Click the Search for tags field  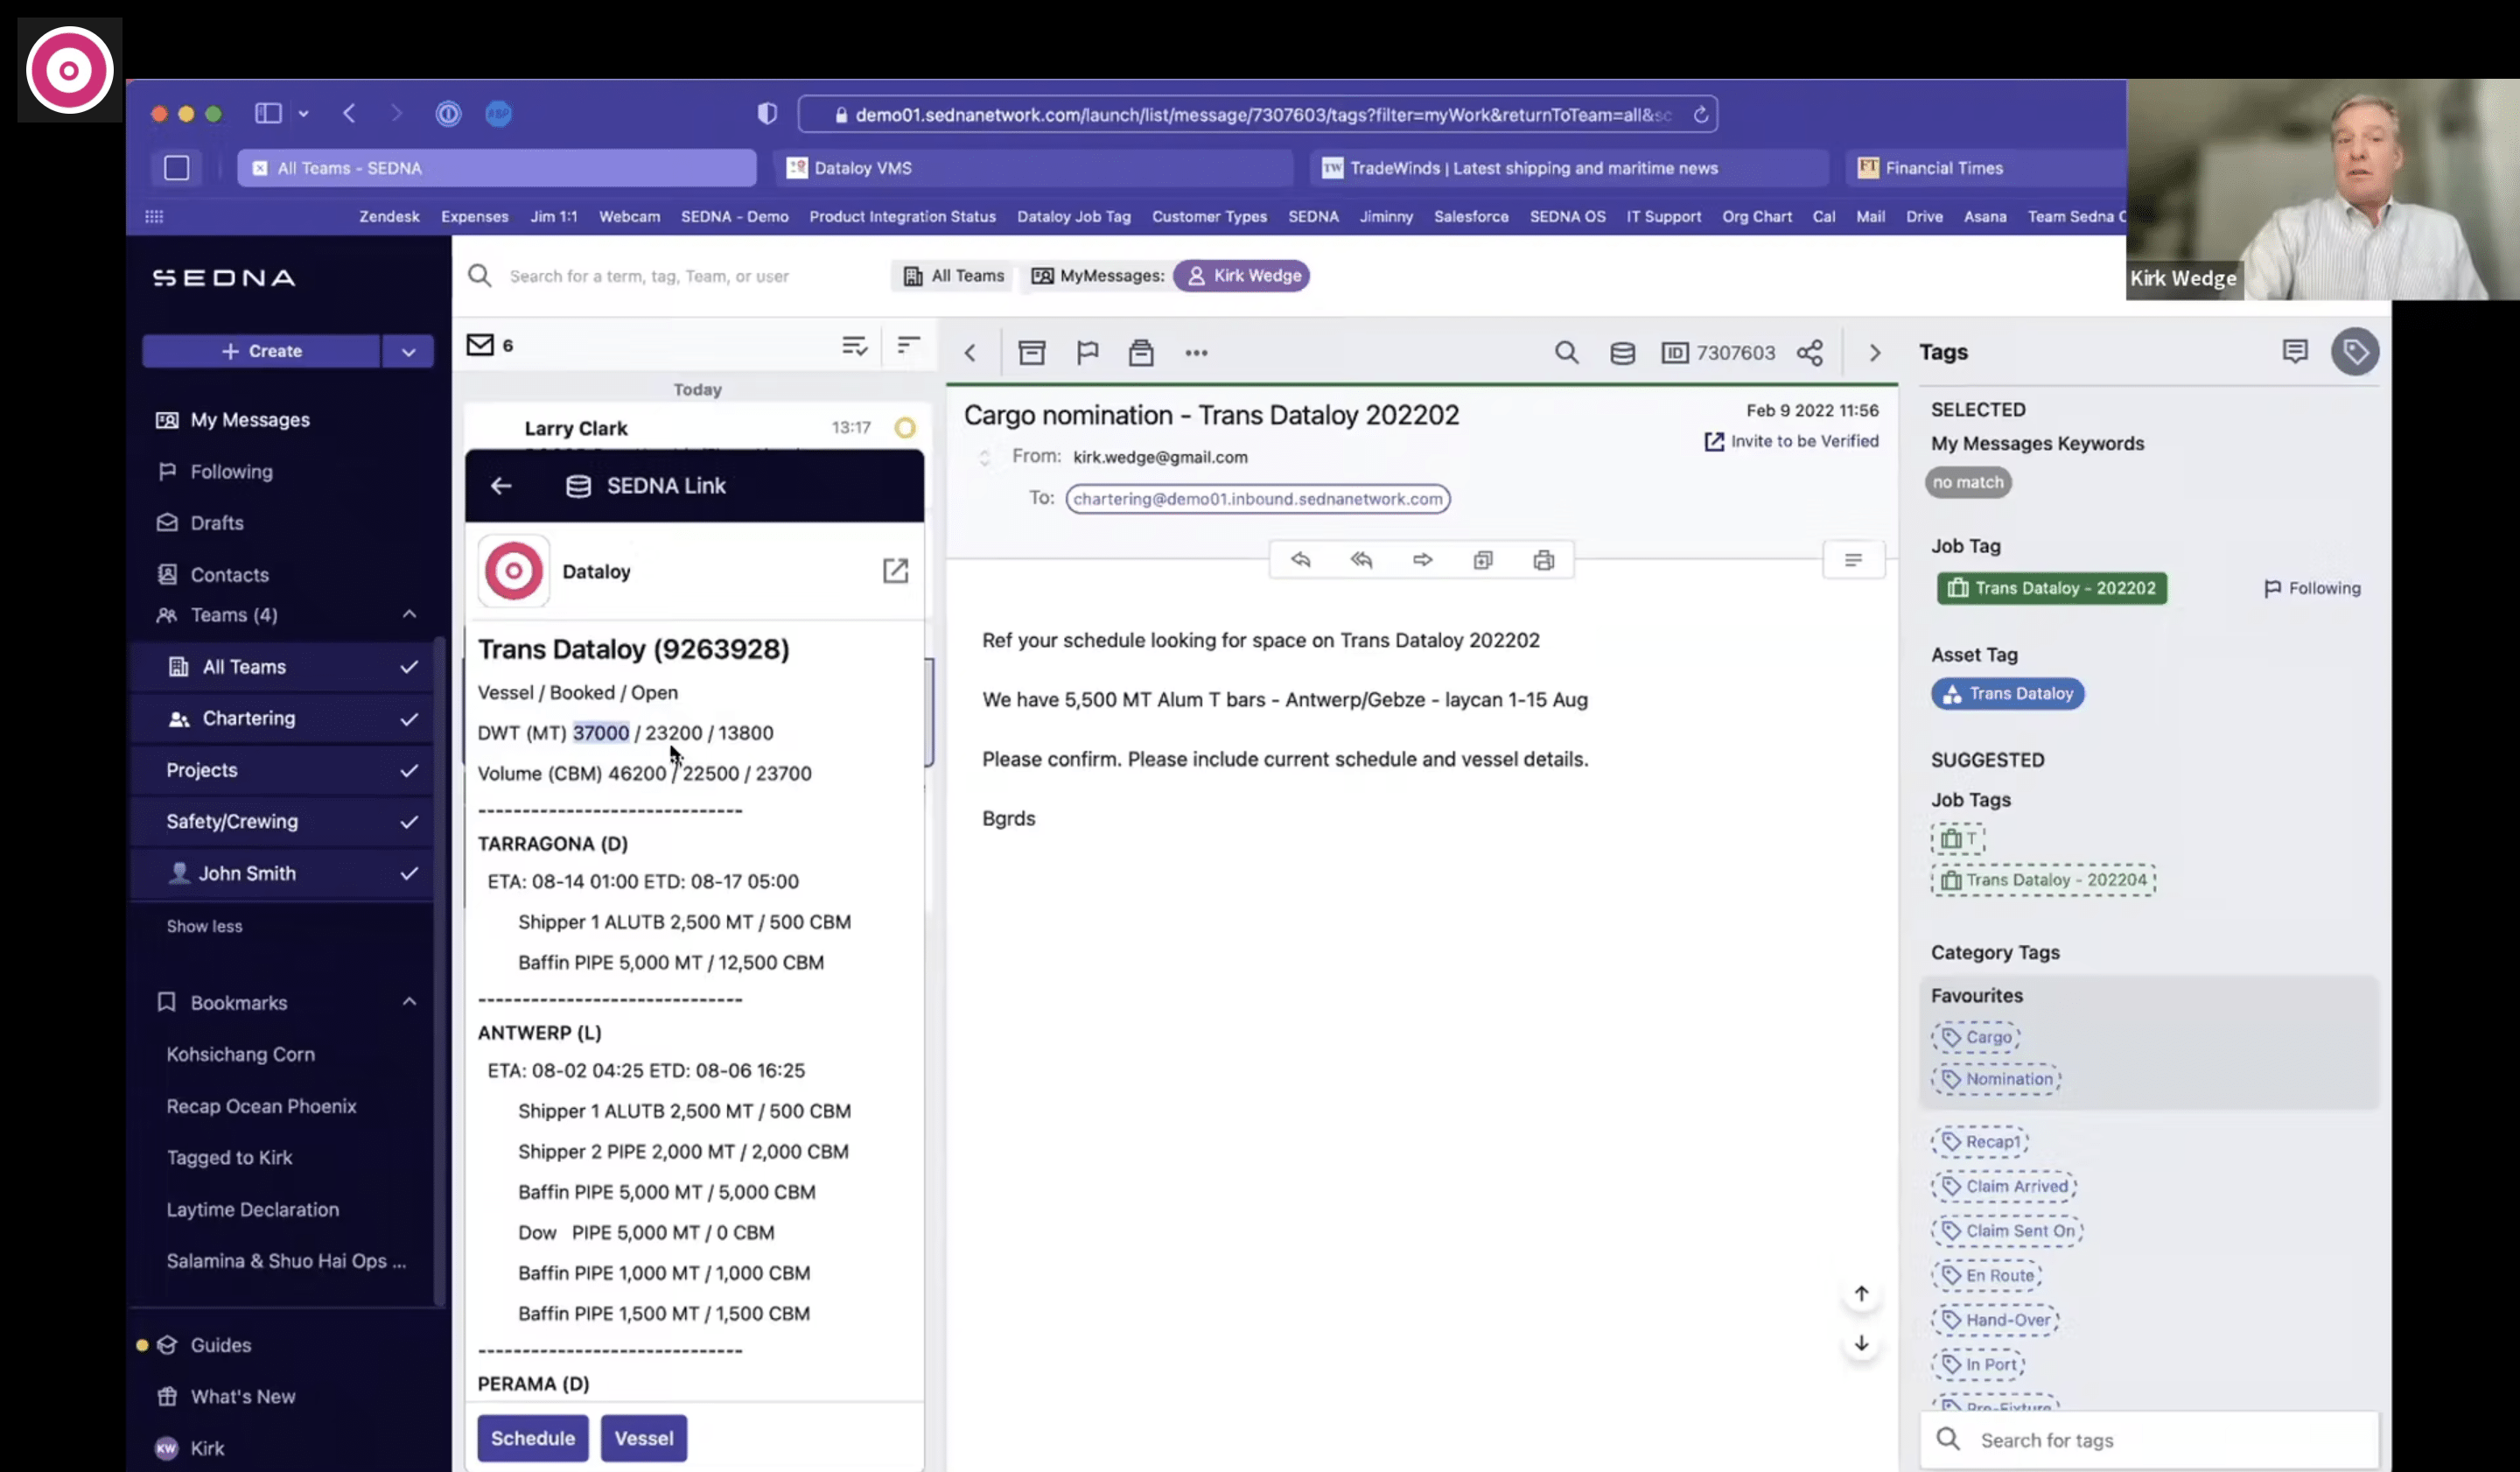(x=2148, y=1440)
